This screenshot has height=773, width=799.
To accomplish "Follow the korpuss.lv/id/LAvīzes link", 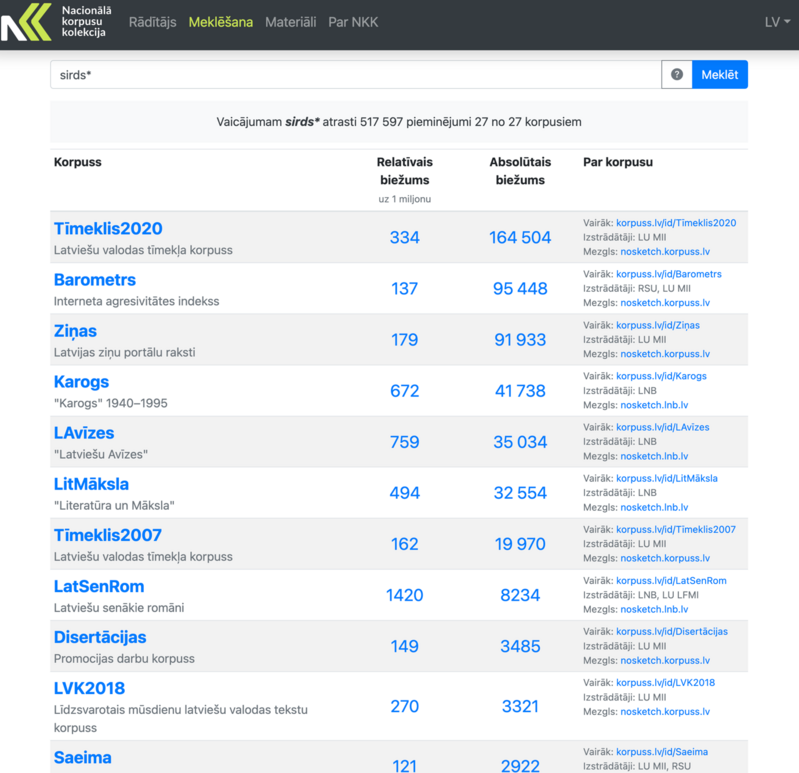I will [x=662, y=427].
